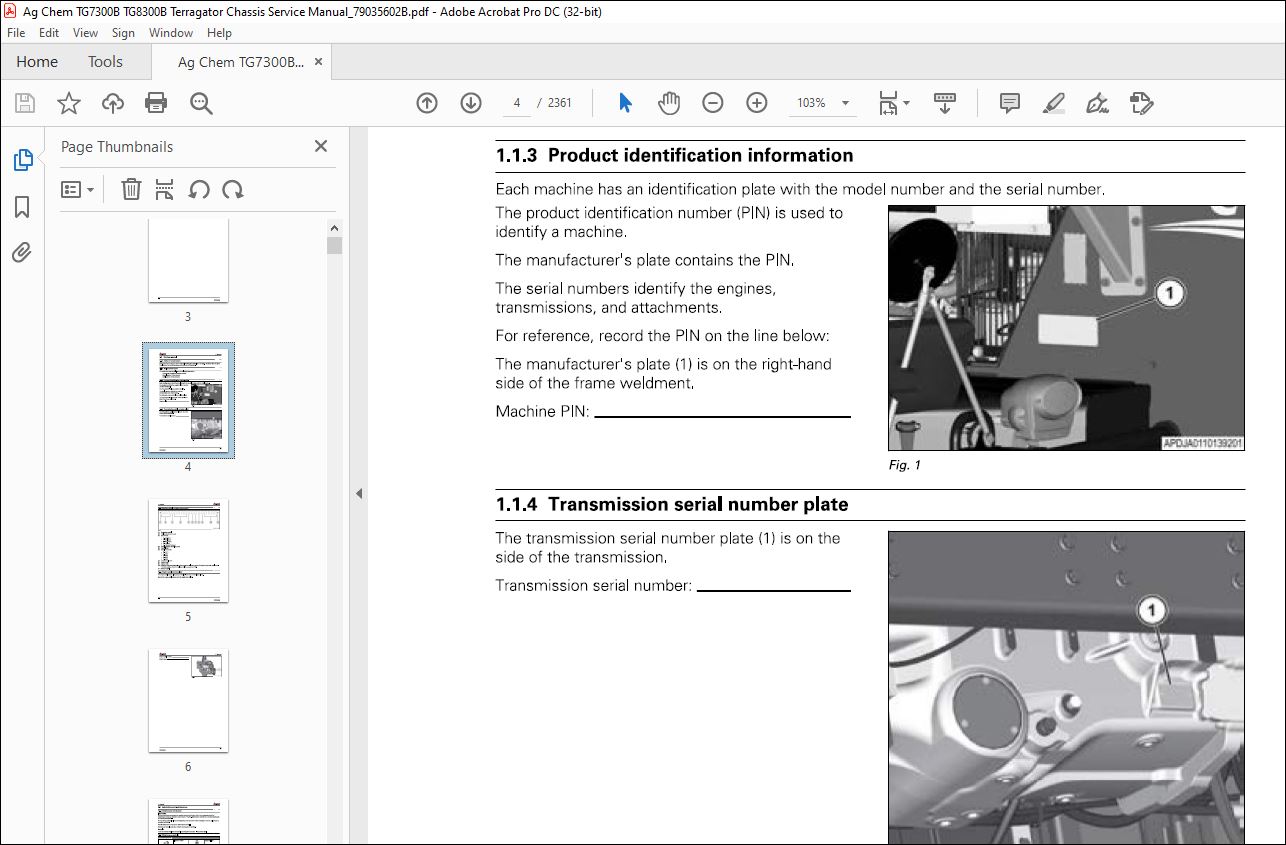Collapse navigation pane arrow

358,493
